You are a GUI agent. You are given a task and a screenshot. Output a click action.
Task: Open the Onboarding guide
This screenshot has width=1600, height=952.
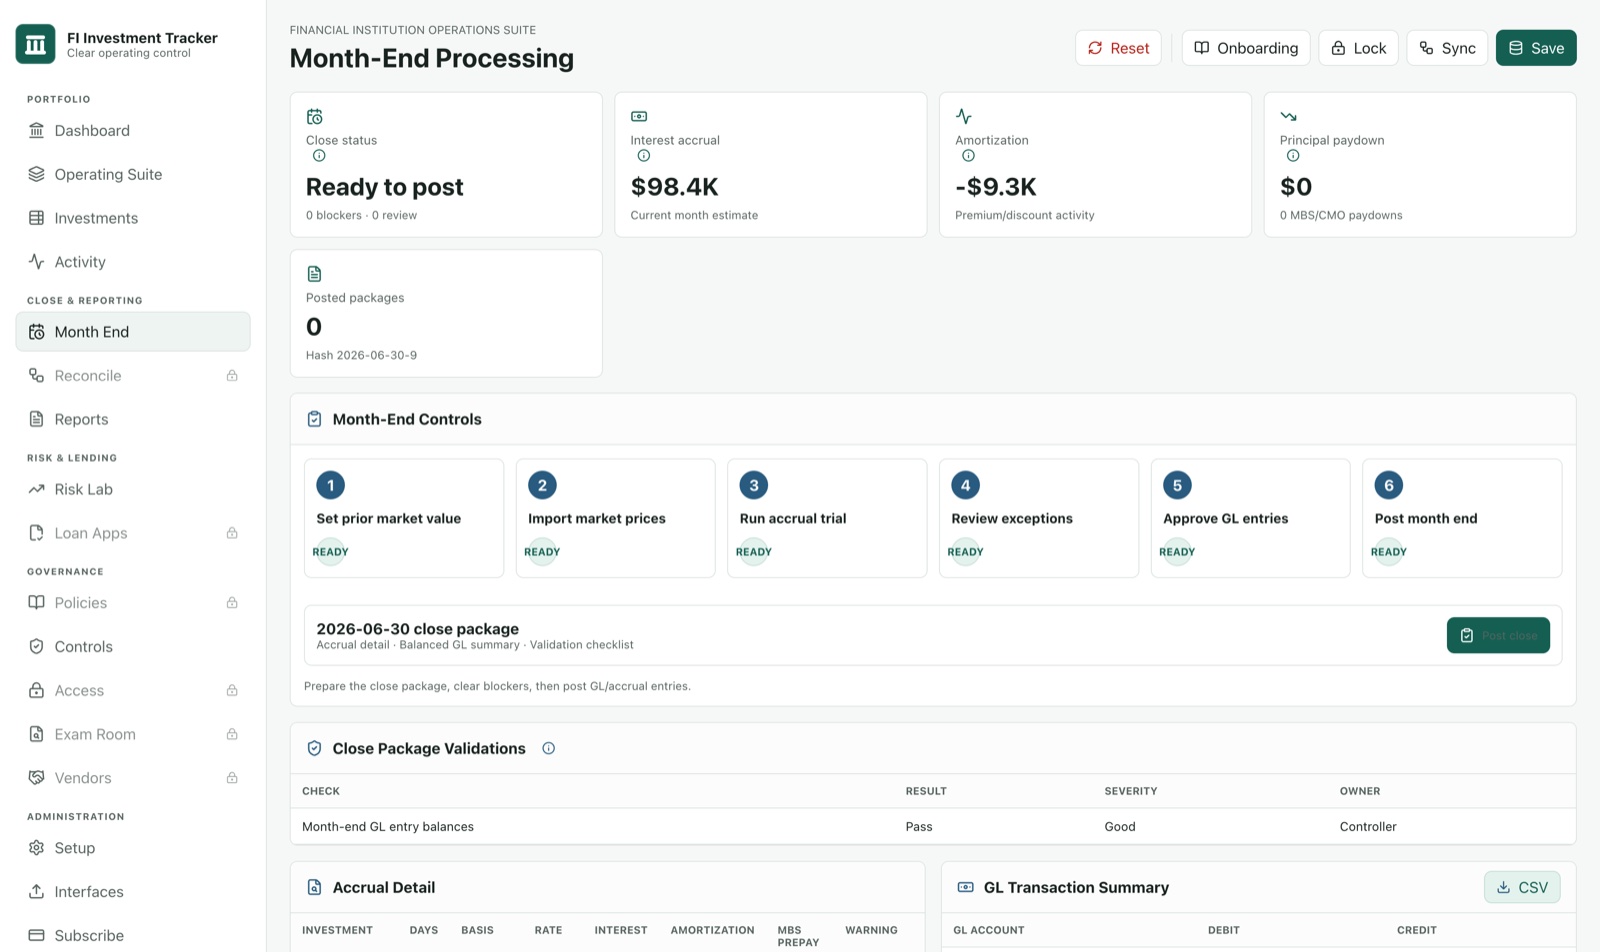pos(1246,48)
